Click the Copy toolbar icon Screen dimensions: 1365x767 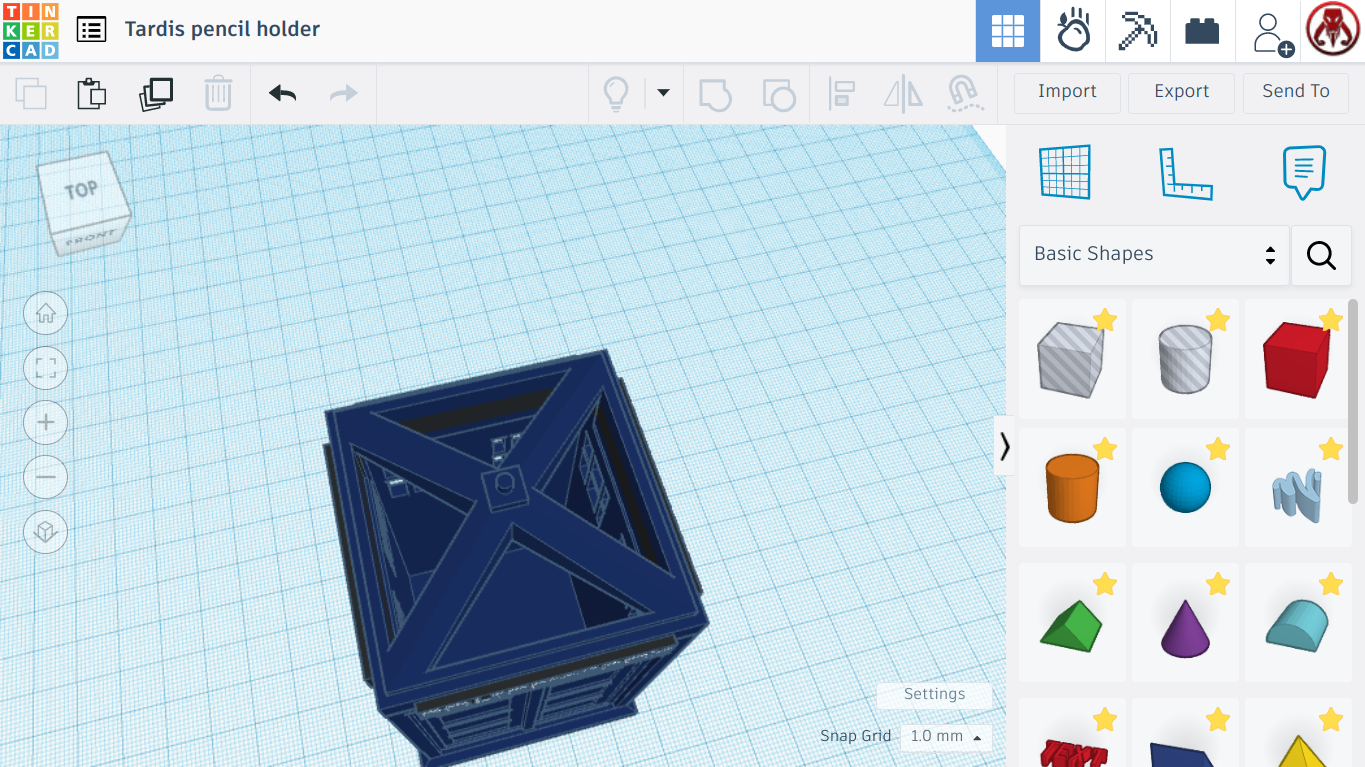[31, 94]
